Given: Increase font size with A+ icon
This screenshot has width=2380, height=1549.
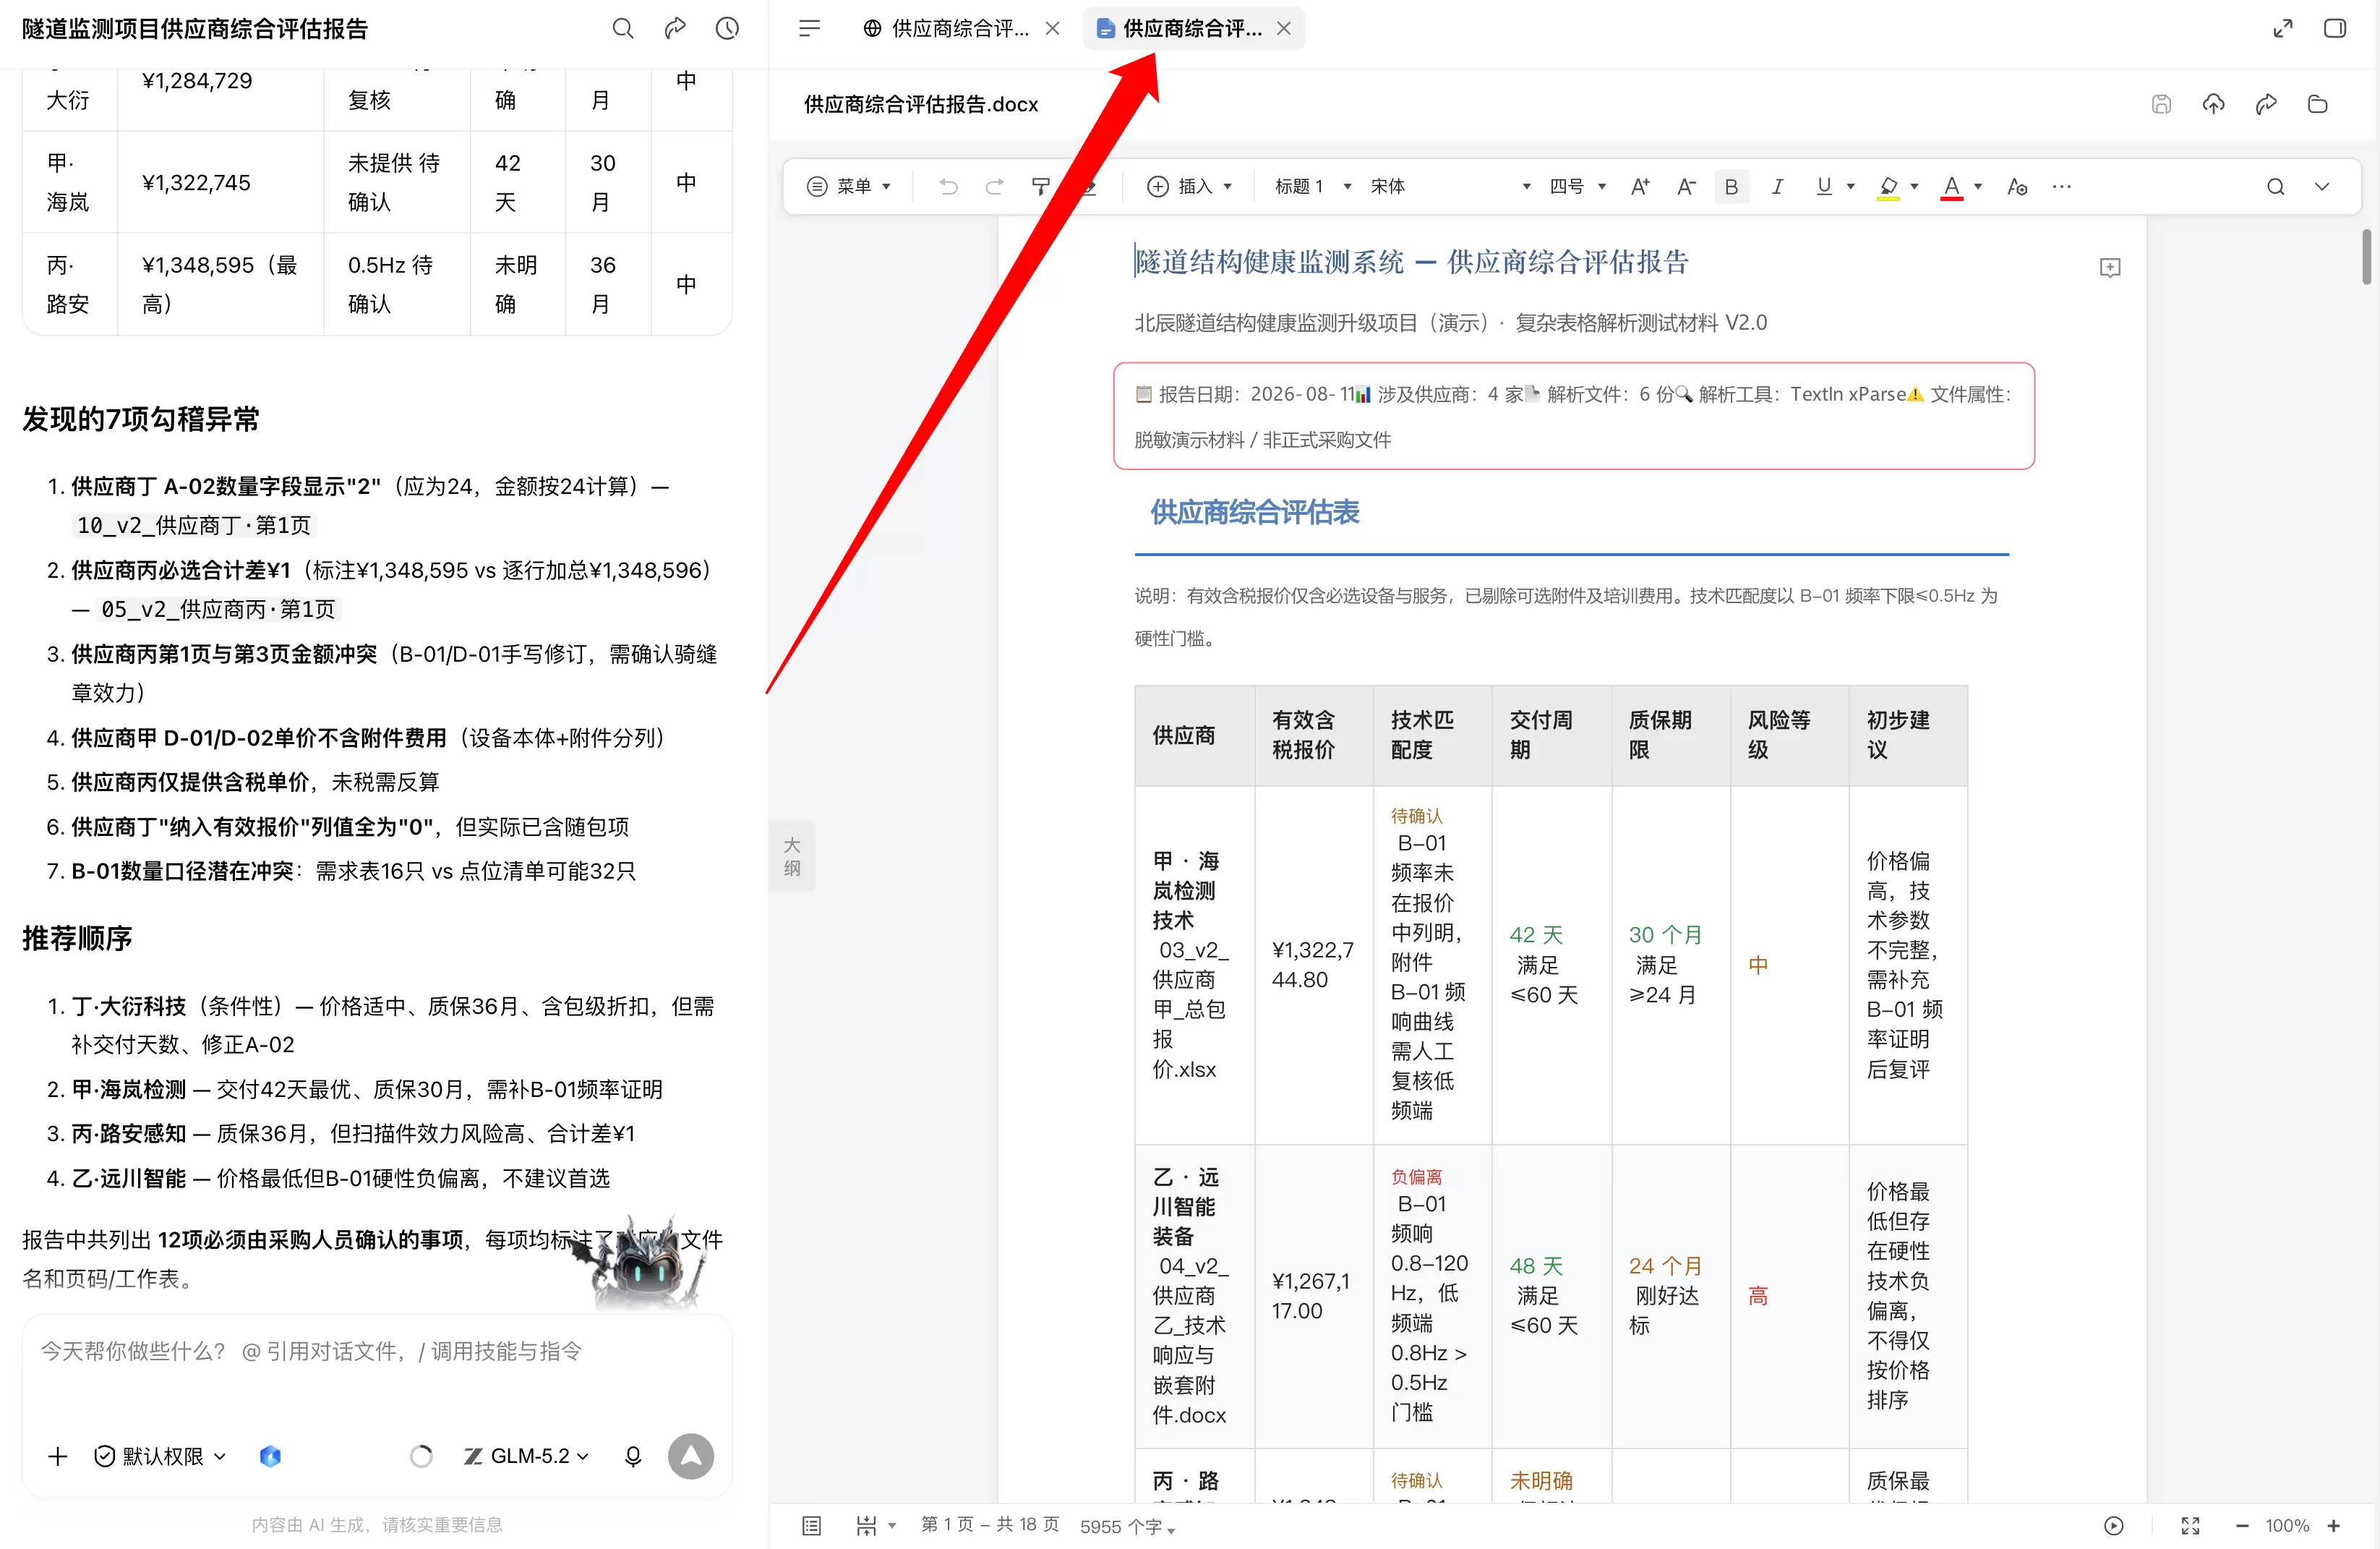Looking at the screenshot, I should tap(1640, 186).
